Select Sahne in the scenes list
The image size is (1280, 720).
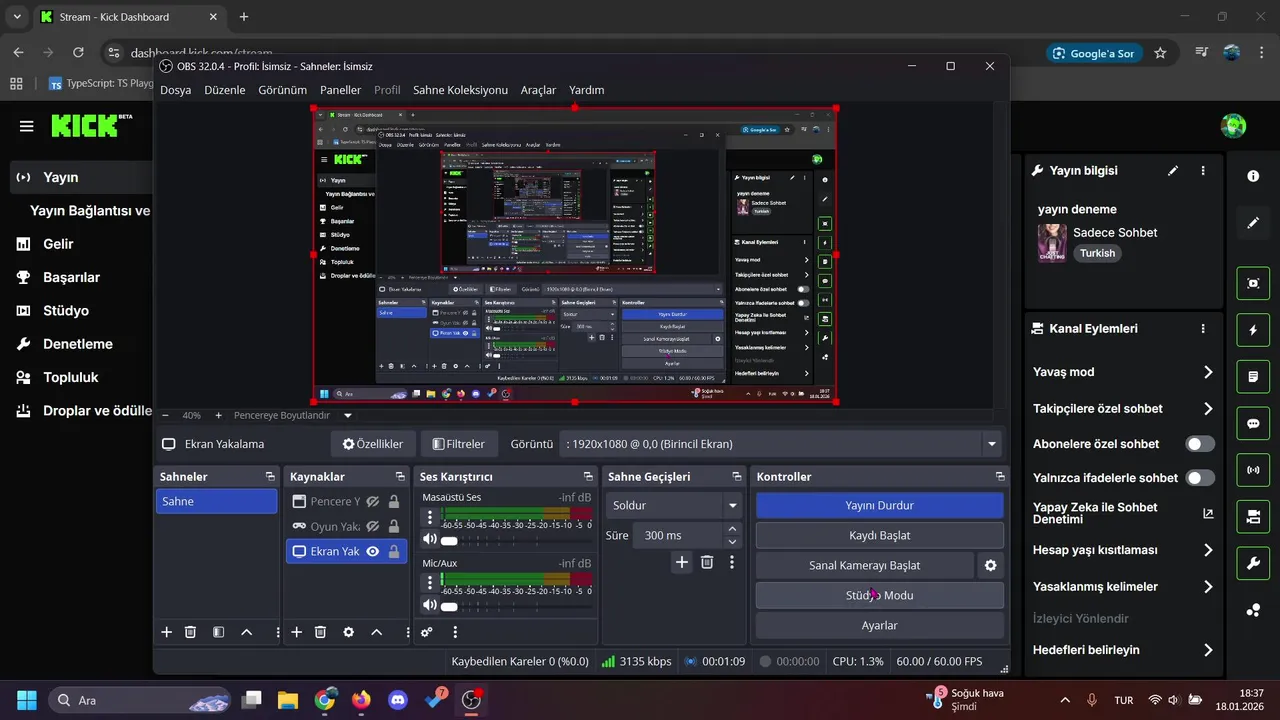[216, 501]
